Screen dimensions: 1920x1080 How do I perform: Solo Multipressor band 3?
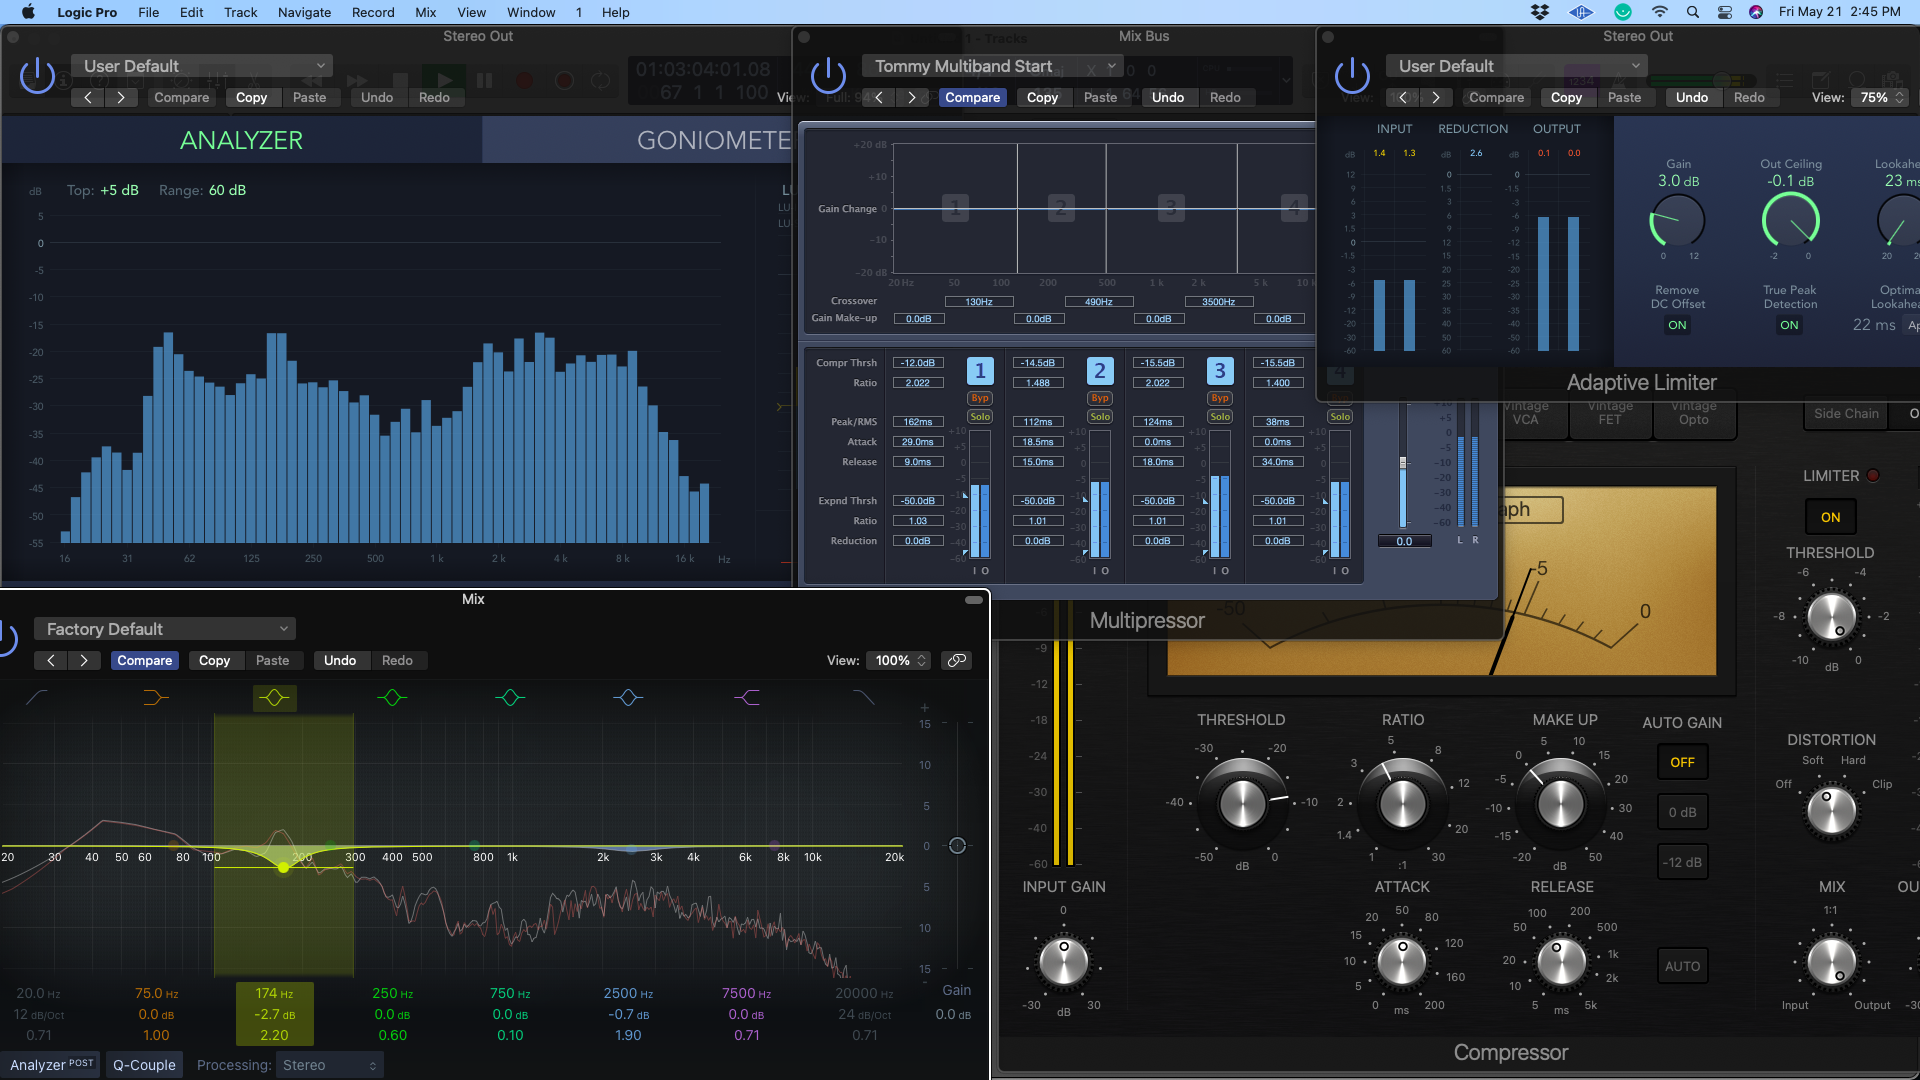click(x=1219, y=416)
